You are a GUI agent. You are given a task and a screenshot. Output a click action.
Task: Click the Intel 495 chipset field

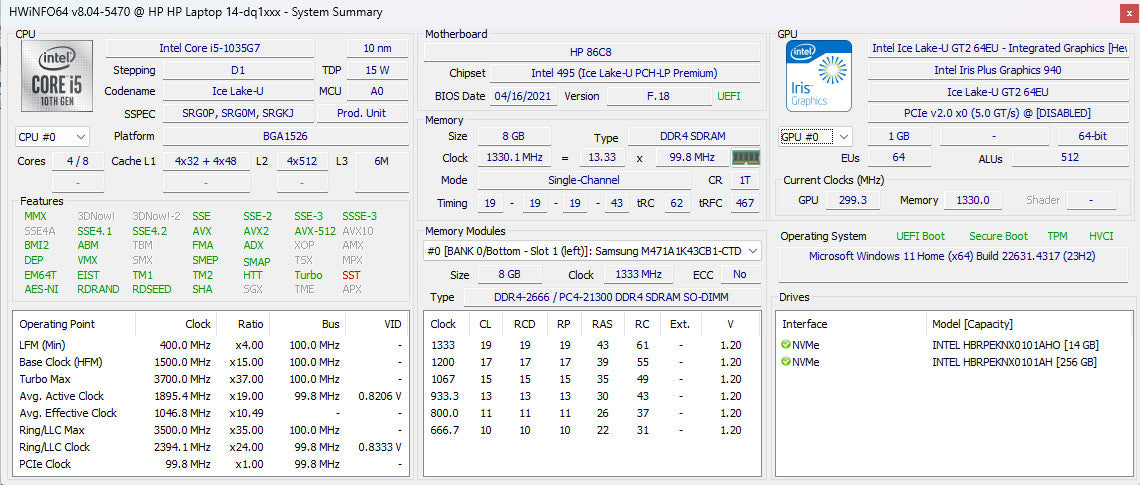click(x=624, y=73)
